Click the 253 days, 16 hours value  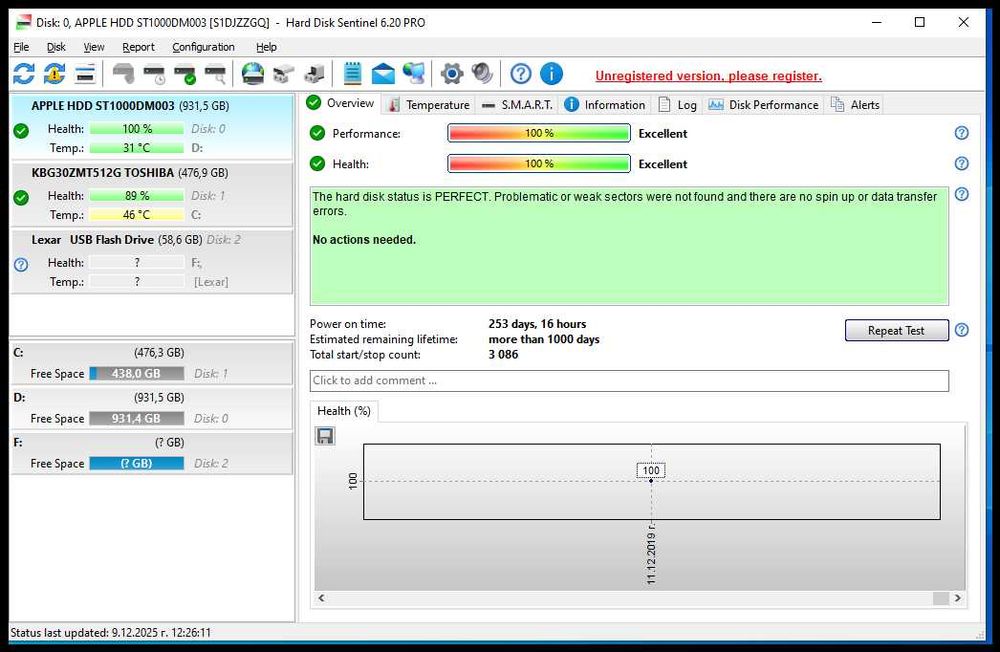pyautogui.click(x=537, y=324)
